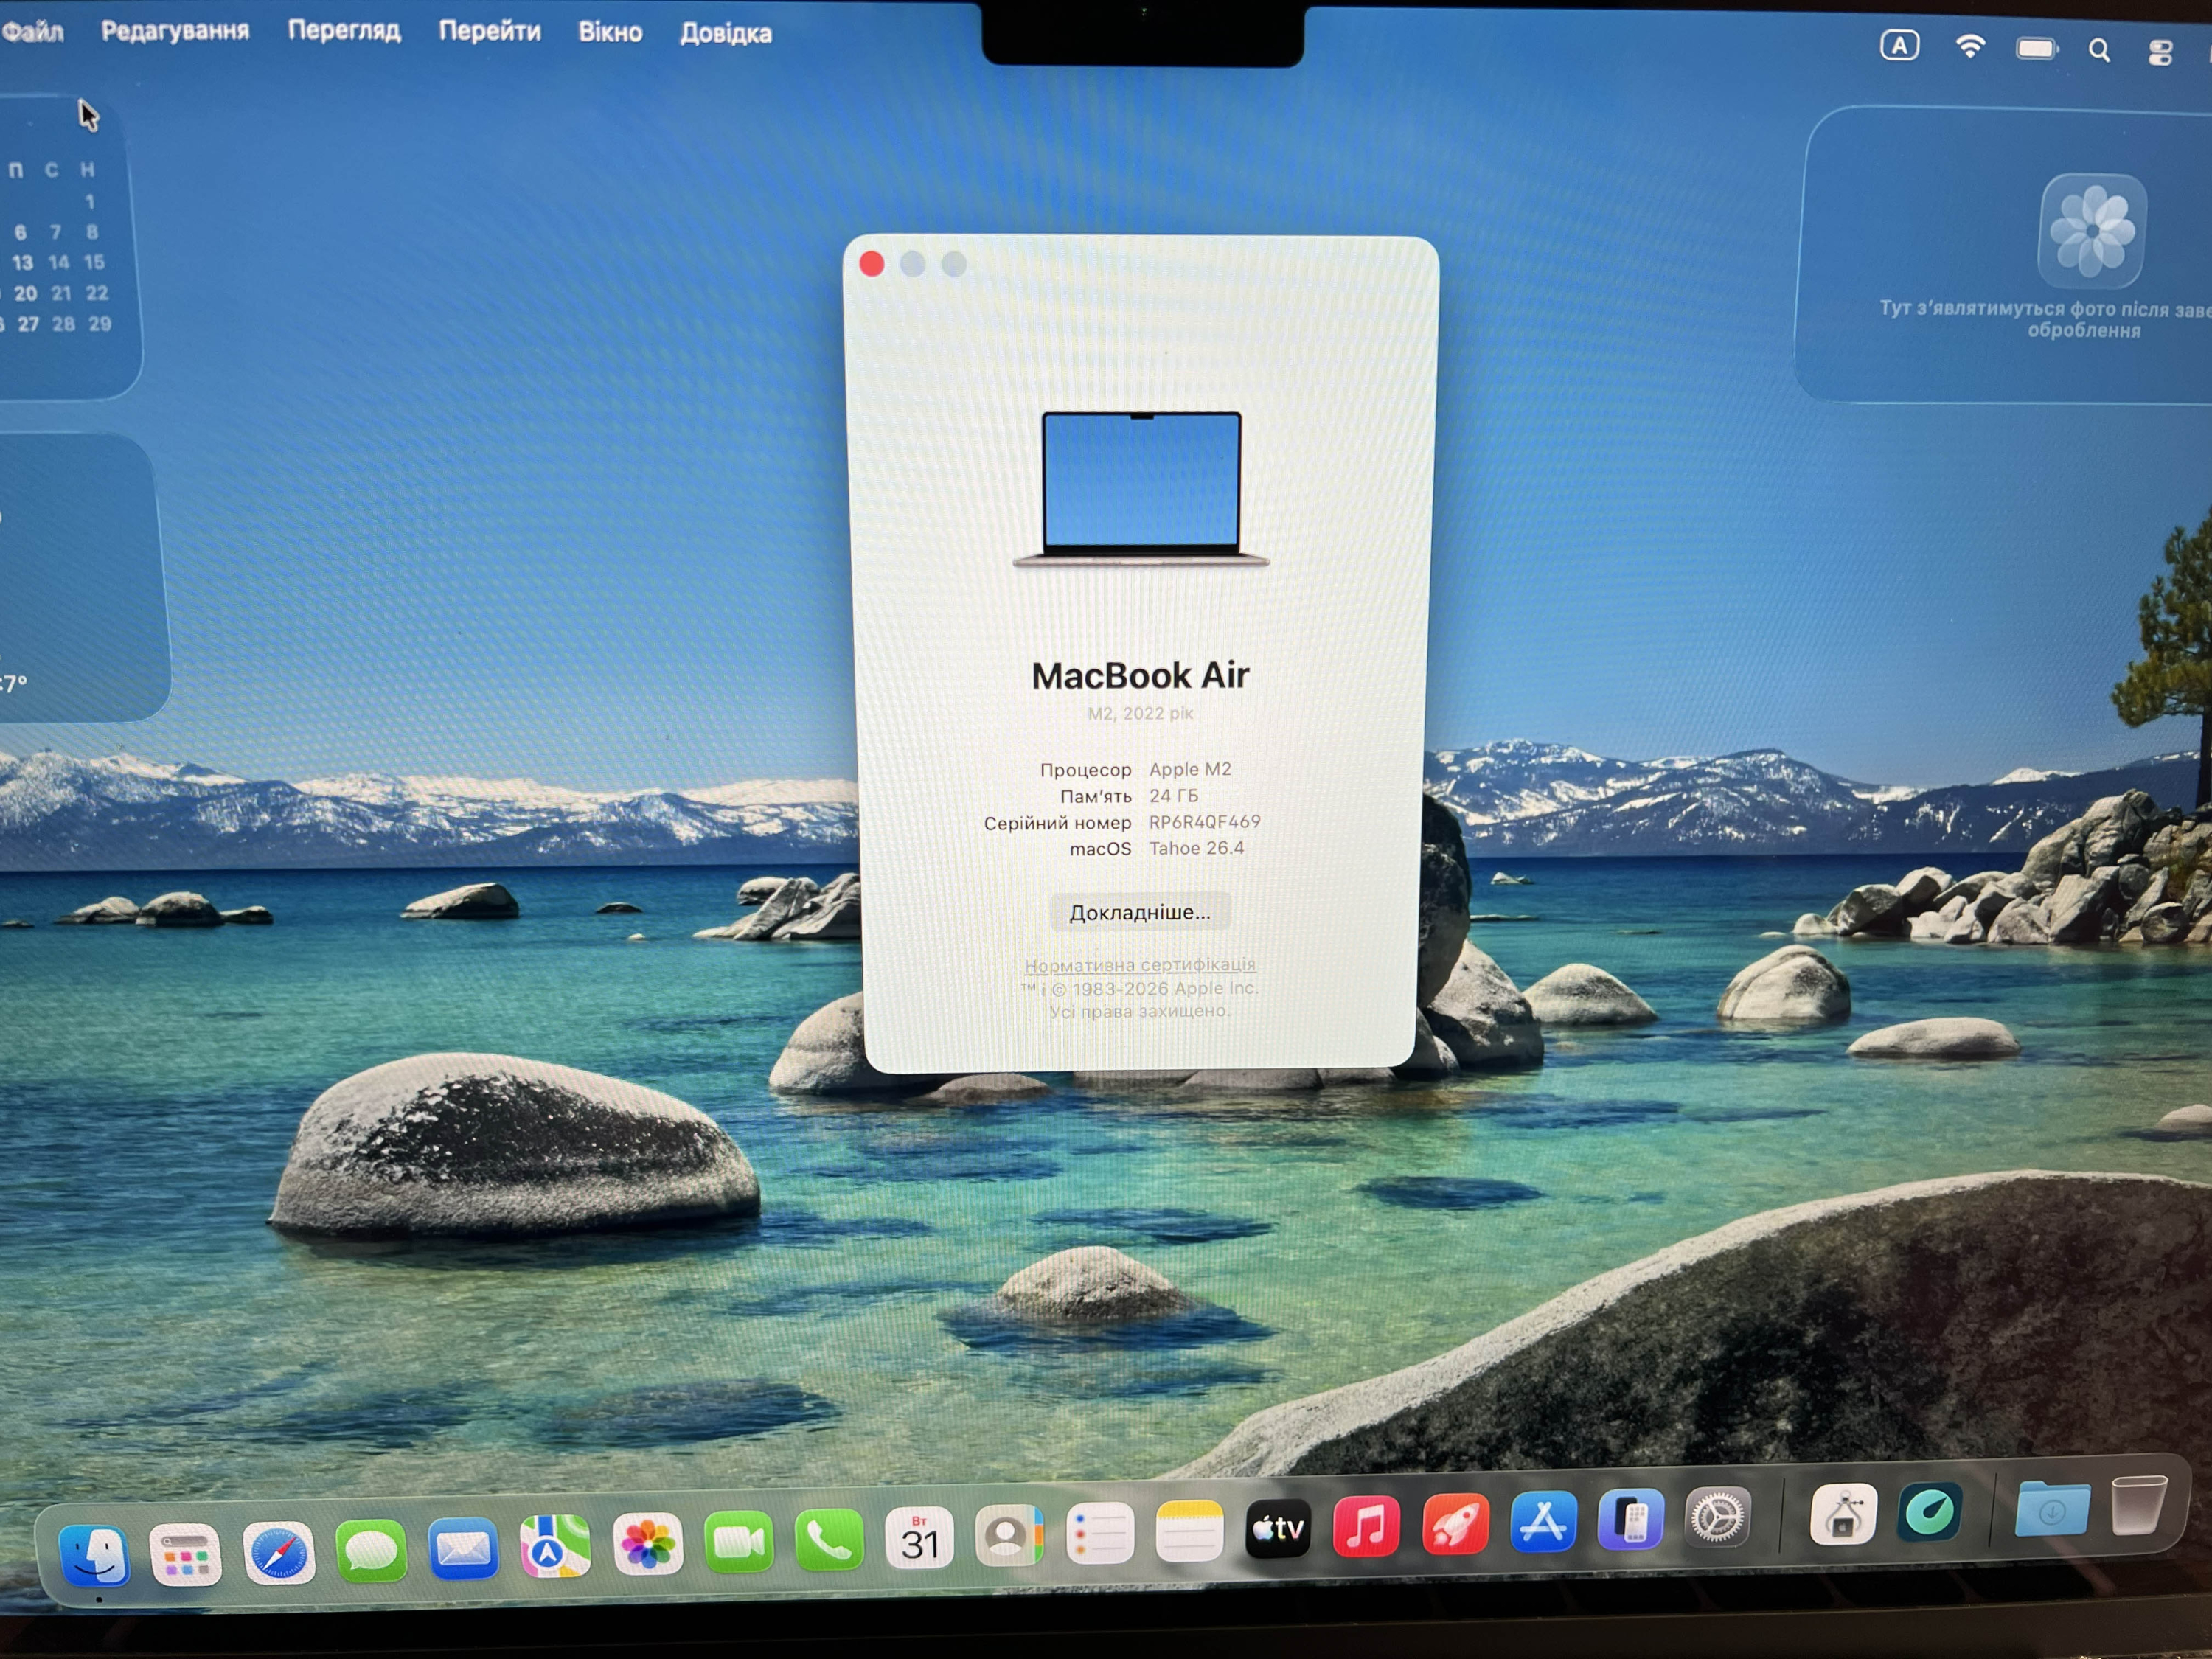
Task: Click the 'Процесор' label
Action: tap(1085, 770)
